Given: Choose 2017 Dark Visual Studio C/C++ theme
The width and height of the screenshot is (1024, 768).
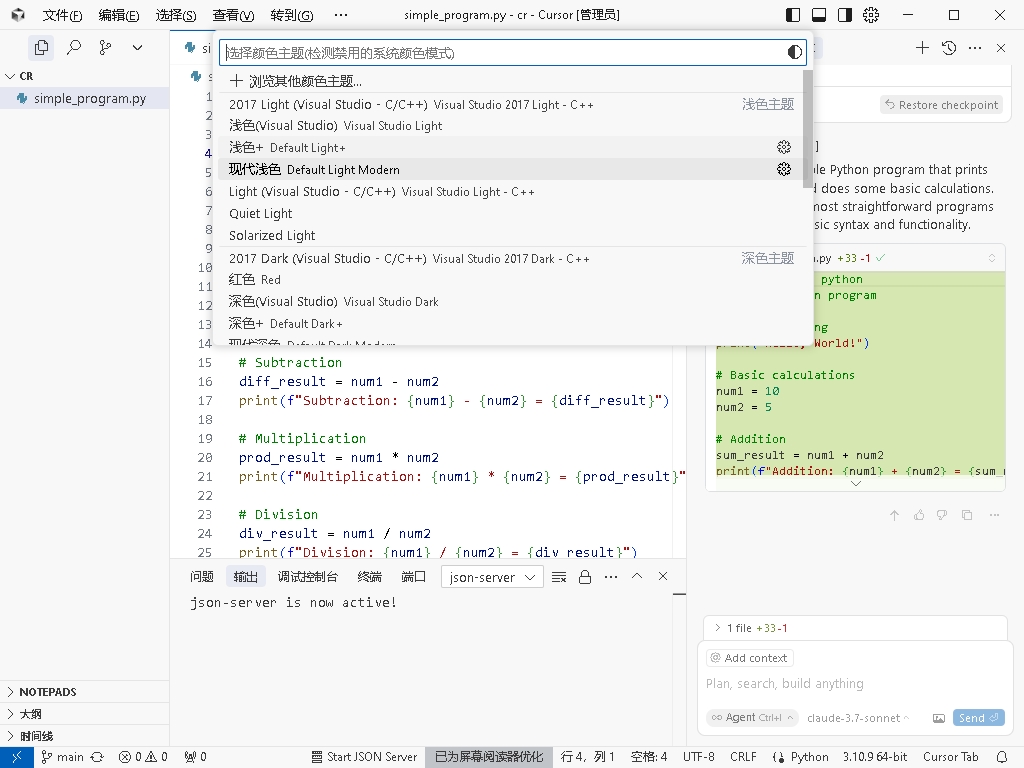Looking at the screenshot, I should coord(511,259).
